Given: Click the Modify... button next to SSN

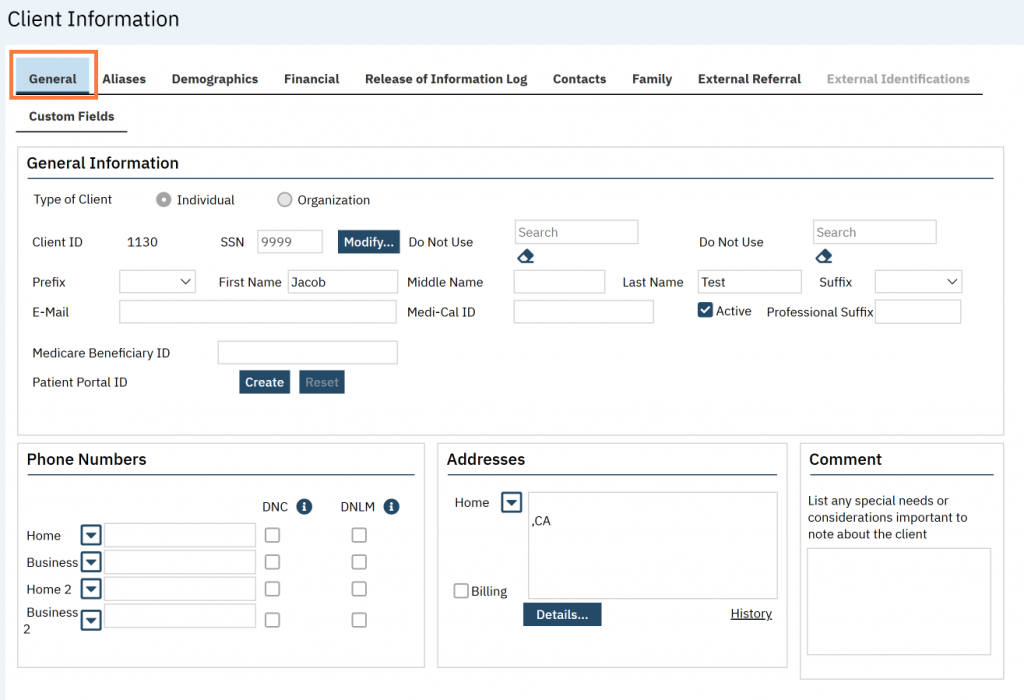Looking at the screenshot, I should (369, 242).
